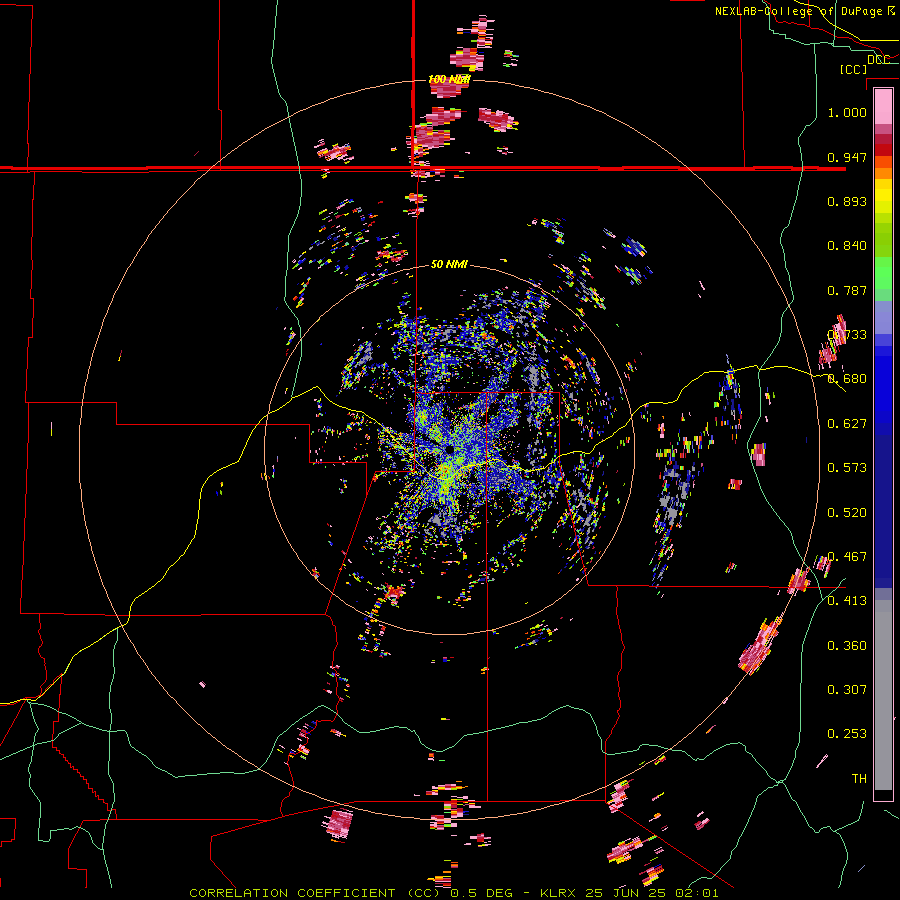Click the 0.467 scale value

pyautogui.click(x=847, y=557)
